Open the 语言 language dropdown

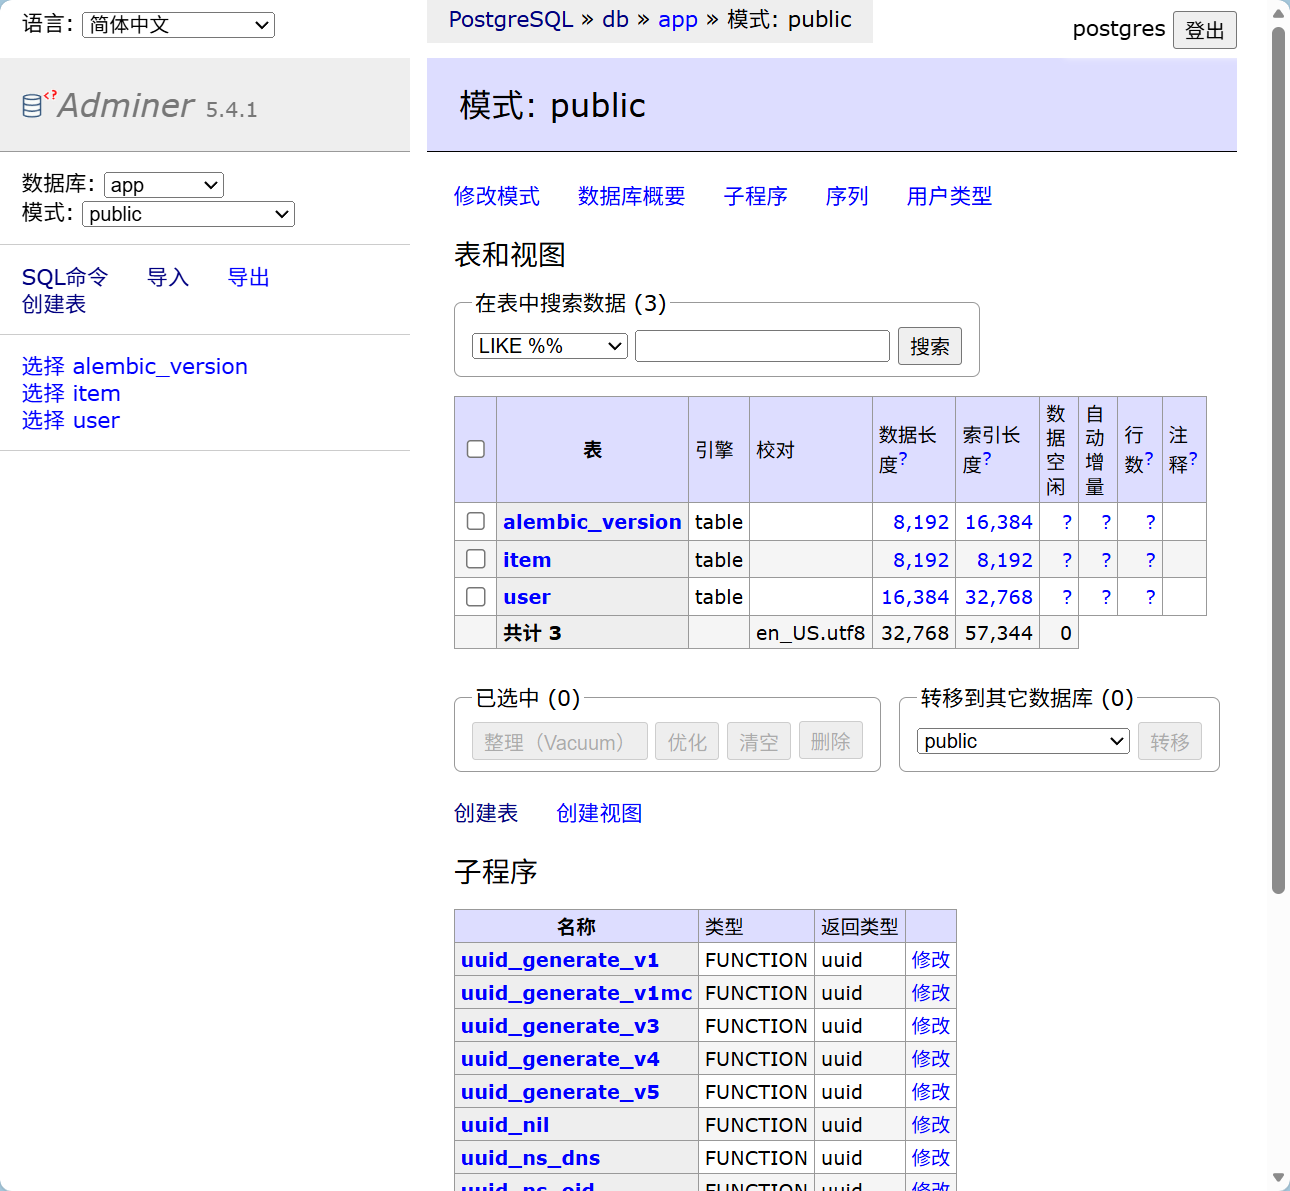click(x=178, y=25)
